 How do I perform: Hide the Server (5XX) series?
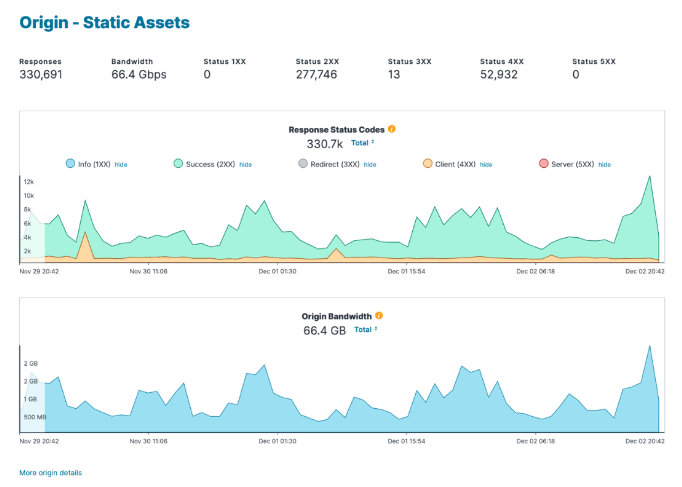click(605, 164)
